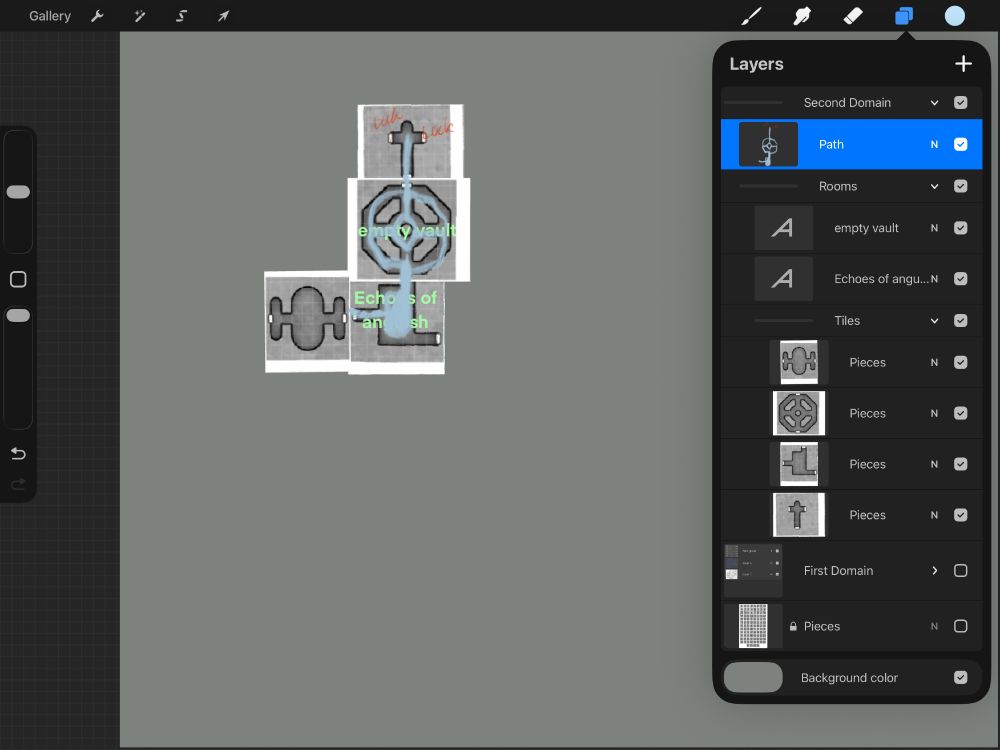1000x750 pixels.
Task: Select Pieces layer with octagon tile thumbnail
Action: tap(799, 413)
